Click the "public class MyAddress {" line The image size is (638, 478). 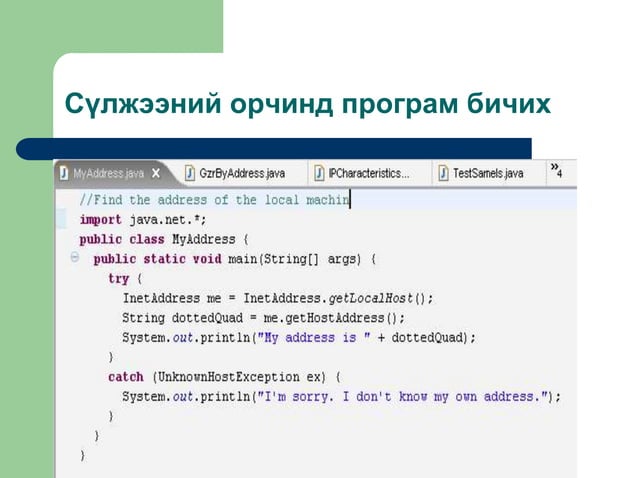(164, 239)
